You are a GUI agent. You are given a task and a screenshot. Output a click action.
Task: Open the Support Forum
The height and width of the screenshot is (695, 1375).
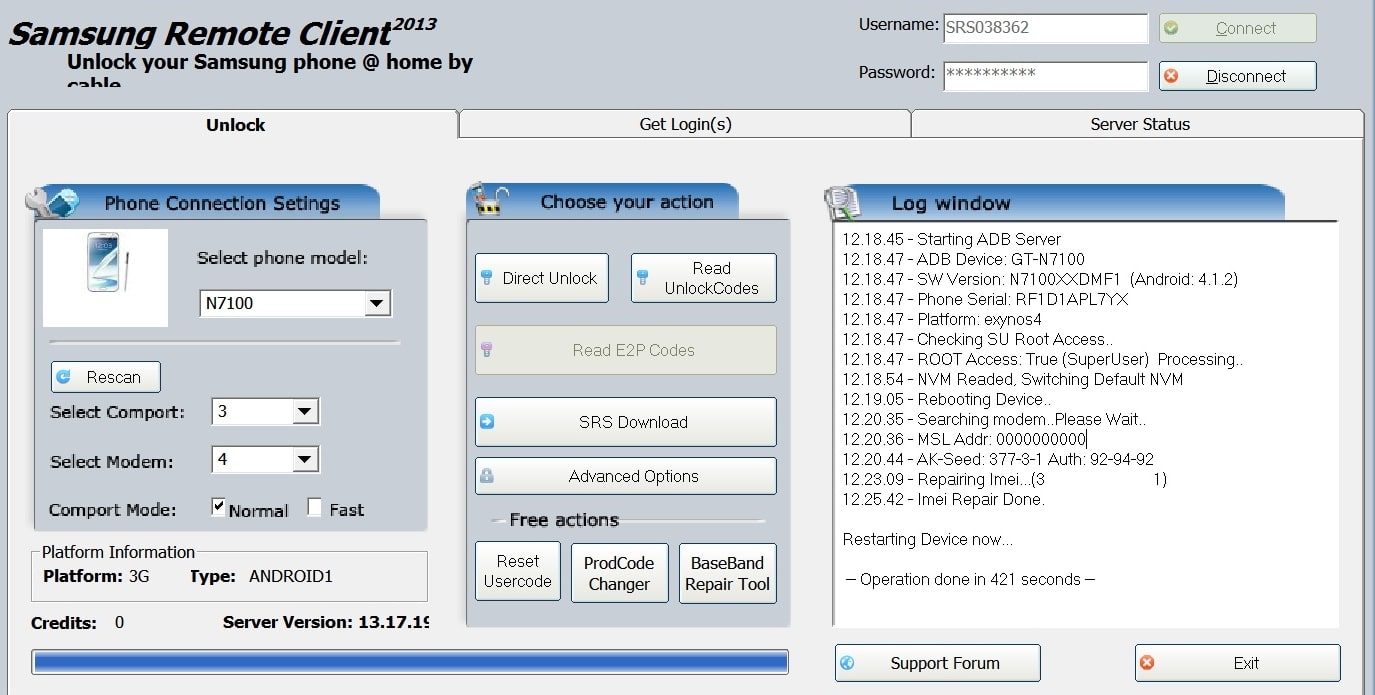point(937,663)
